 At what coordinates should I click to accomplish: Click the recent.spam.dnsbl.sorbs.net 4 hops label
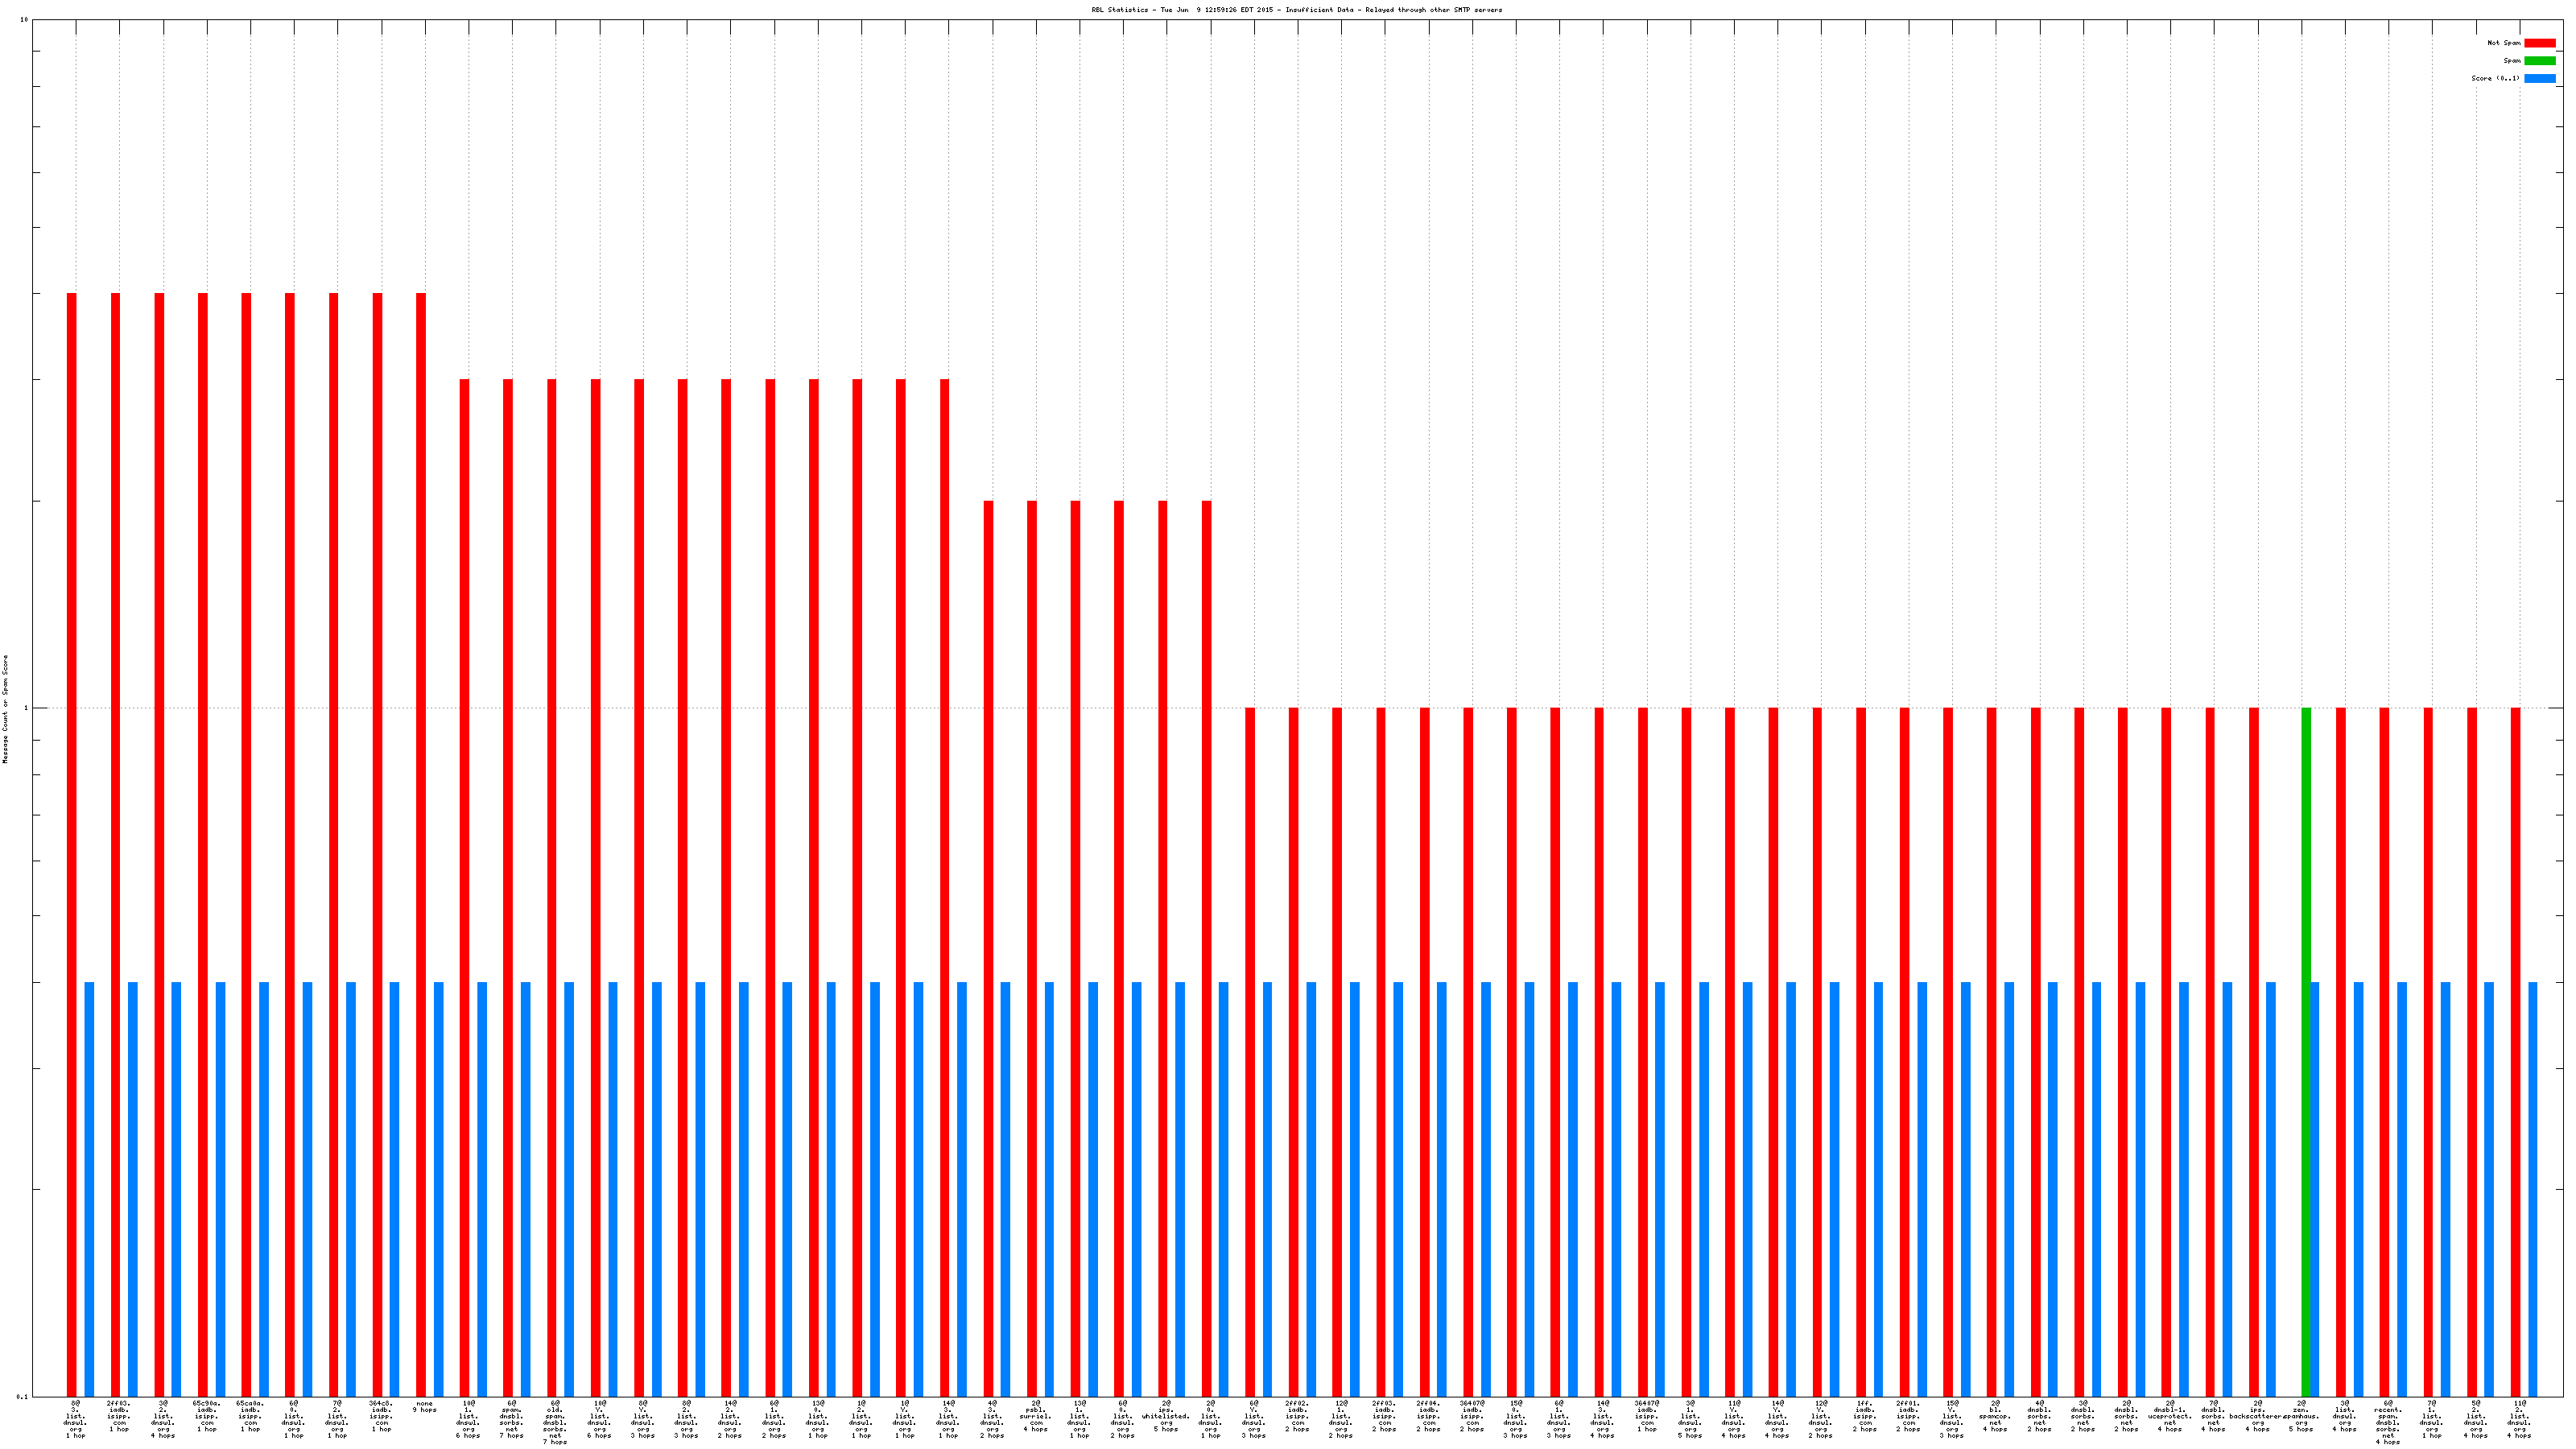coord(2388,1423)
